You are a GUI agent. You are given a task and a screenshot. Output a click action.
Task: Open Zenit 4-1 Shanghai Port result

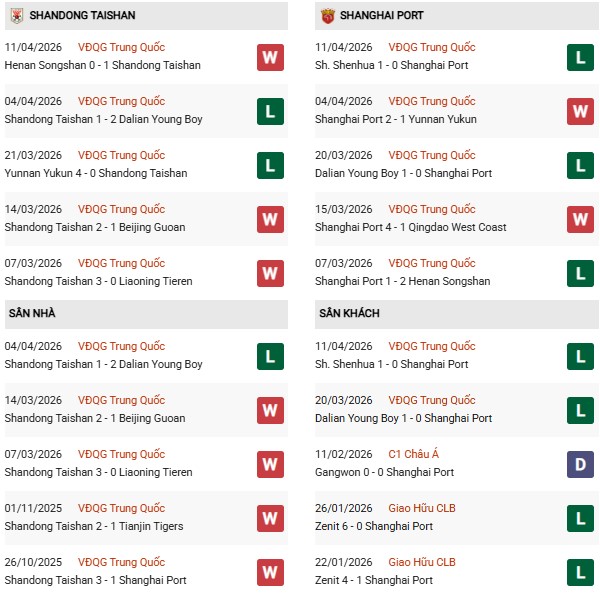[x=374, y=580]
